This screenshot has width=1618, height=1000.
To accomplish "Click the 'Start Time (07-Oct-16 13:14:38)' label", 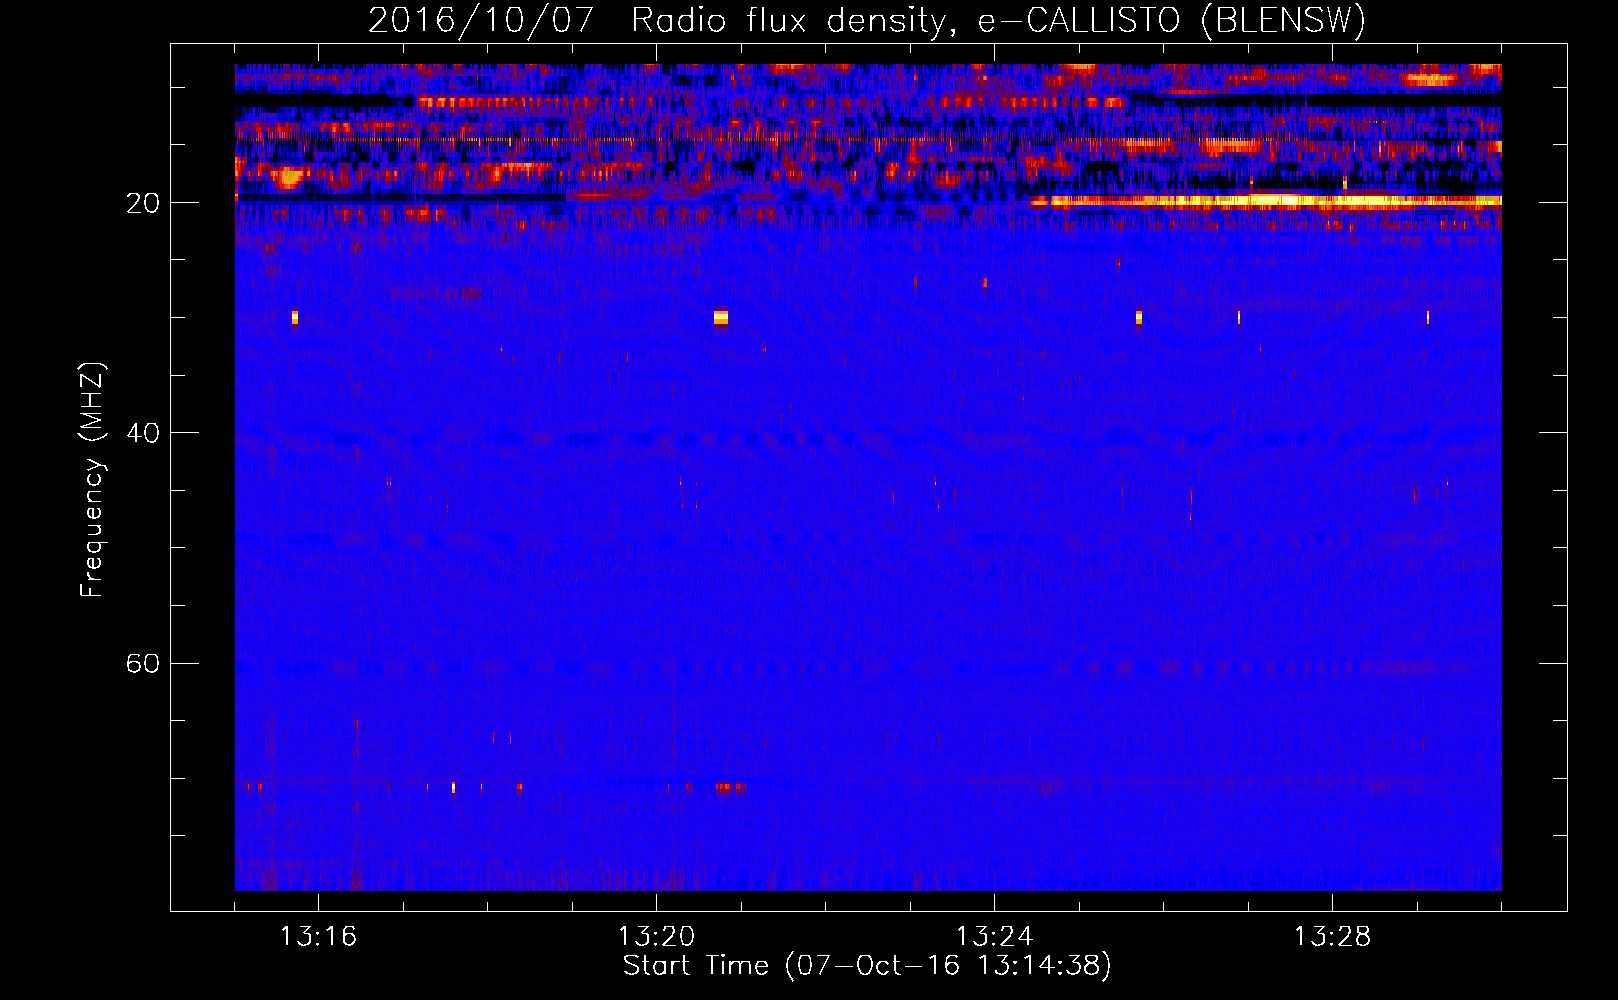I will pos(867,966).
